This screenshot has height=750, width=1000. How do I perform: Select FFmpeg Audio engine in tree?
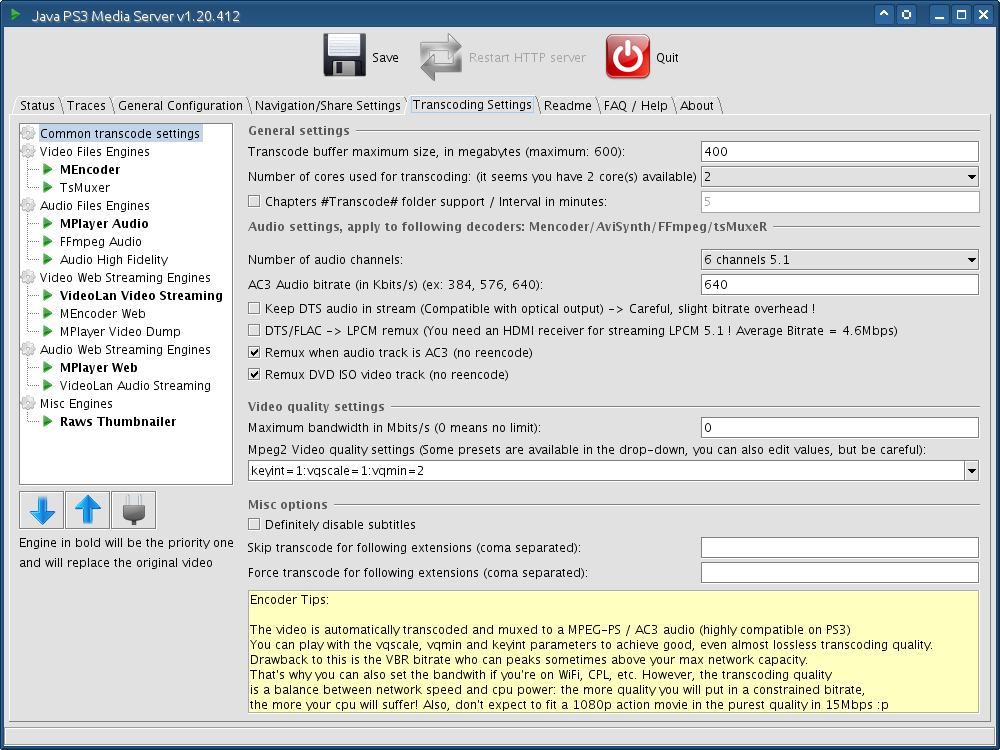[101, 242]
